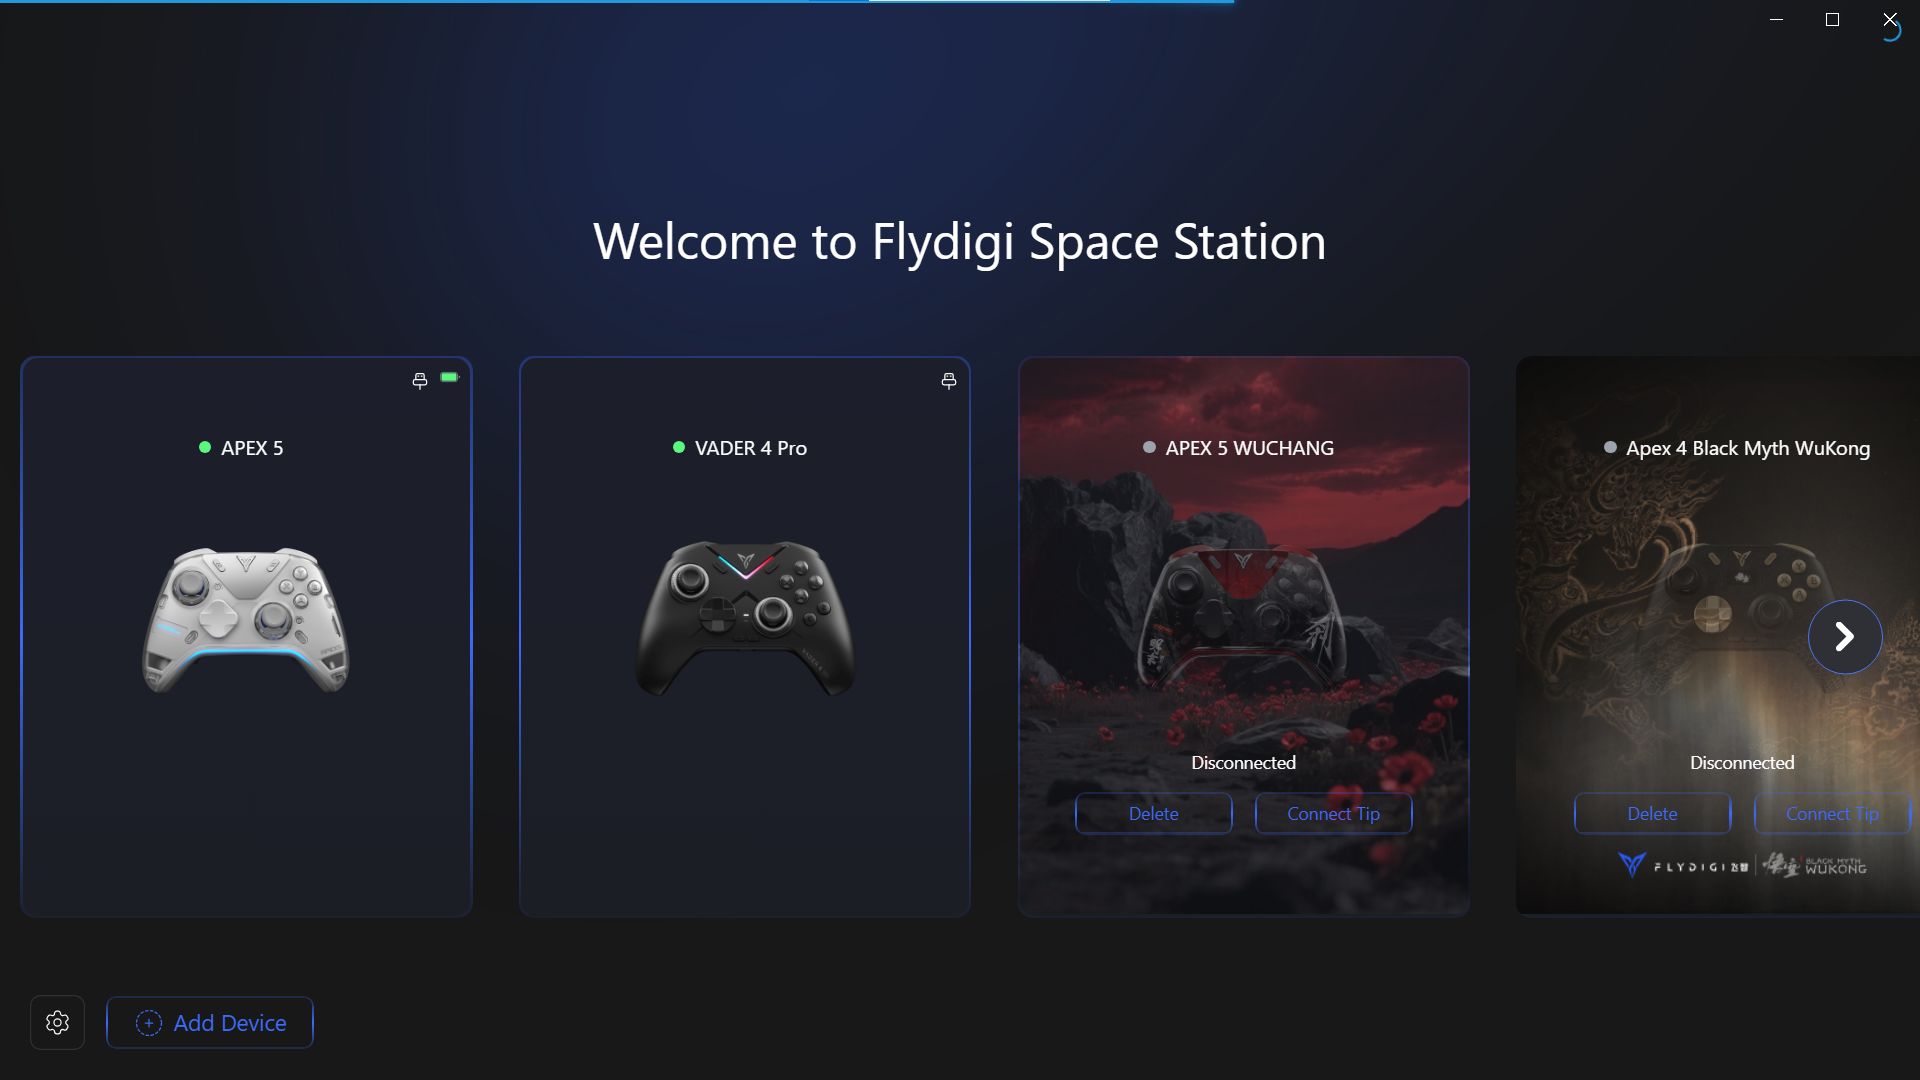Select the APEX 5 WUCHANG controller image
This screenshot has width=1920, height=1080.
[x=1243, y=620]
